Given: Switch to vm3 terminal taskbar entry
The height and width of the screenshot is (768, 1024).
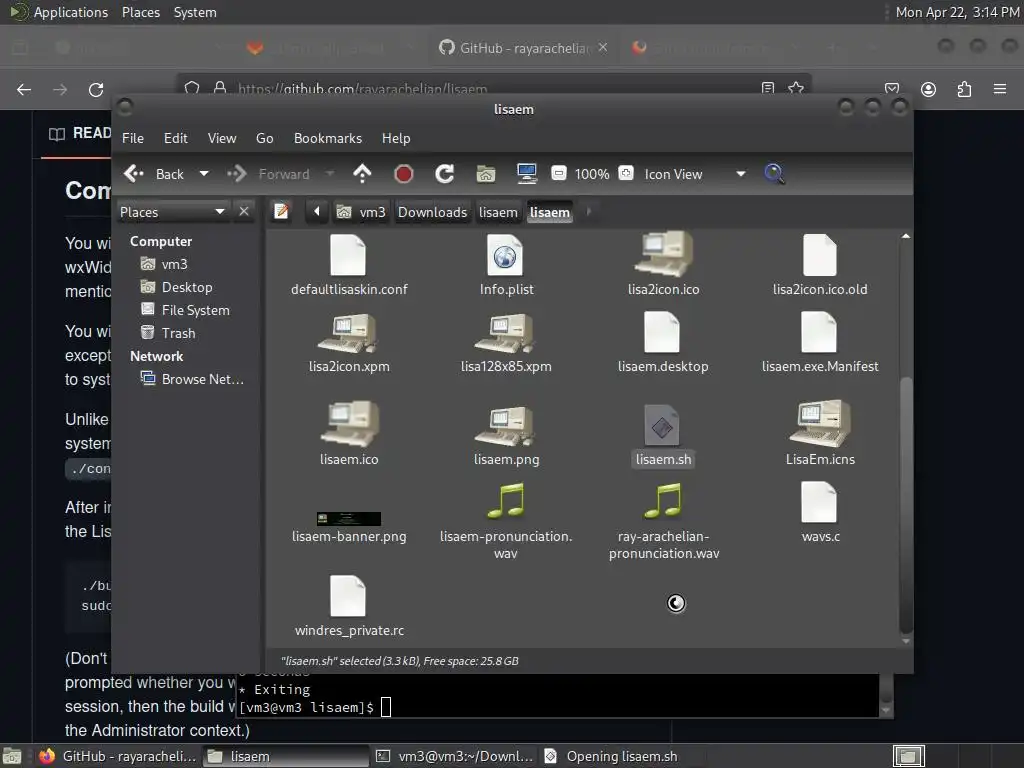Looking at the screenshot, I should pyautogui.click(x=455, y=756).
